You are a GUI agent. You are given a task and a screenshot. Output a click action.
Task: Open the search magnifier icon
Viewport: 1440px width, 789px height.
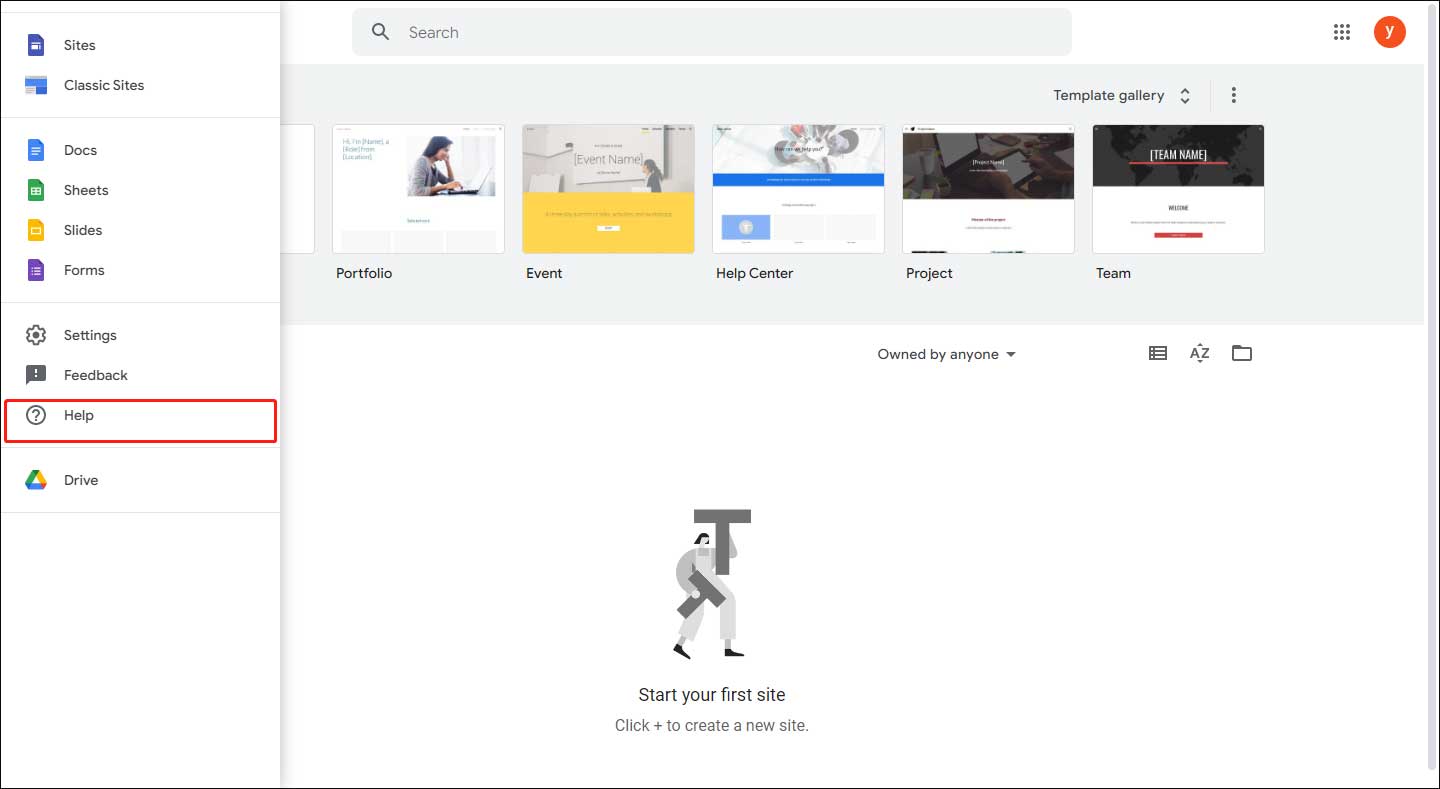tap(381, 31)
